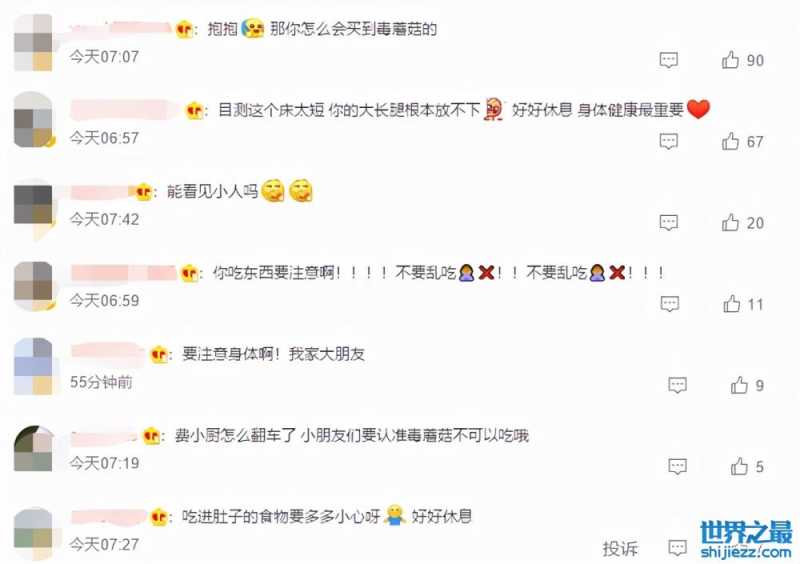
Task: Reply to '要注意身体啊' comment
Action: (678, 385)
